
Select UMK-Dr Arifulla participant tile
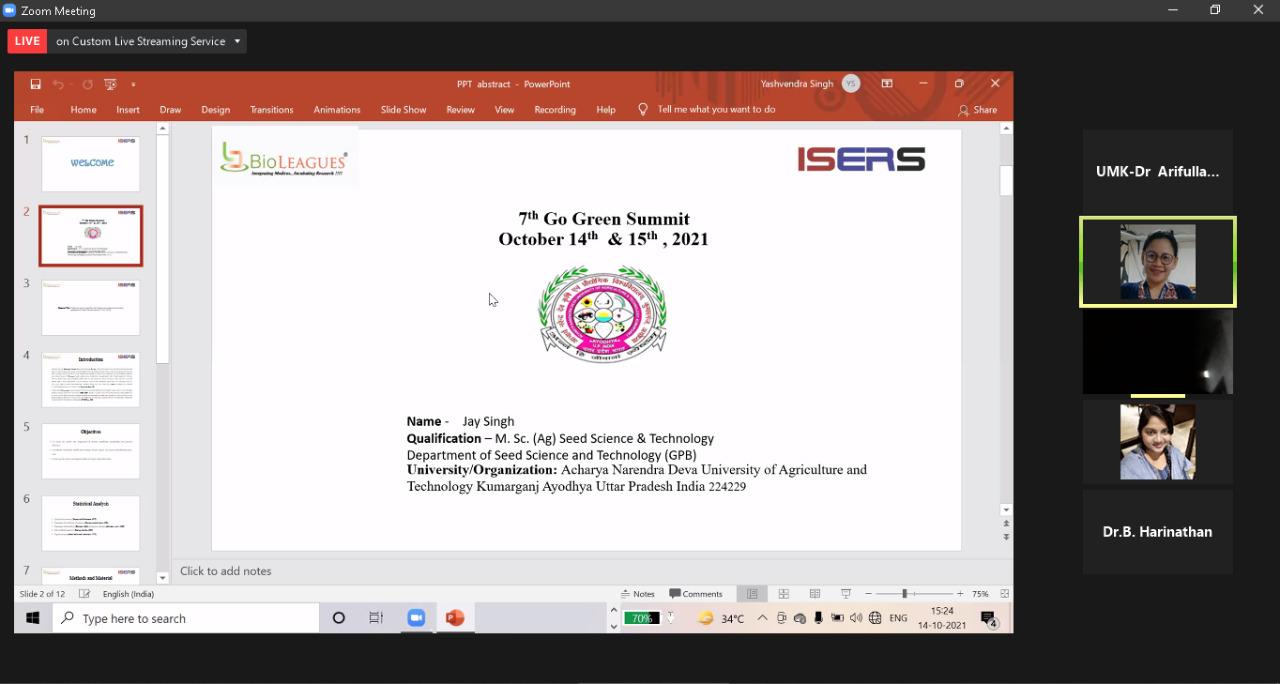point(1158,171)
